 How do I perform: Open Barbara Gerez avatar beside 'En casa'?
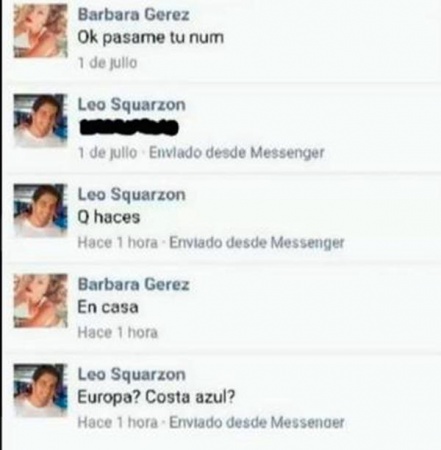[40, 300]
